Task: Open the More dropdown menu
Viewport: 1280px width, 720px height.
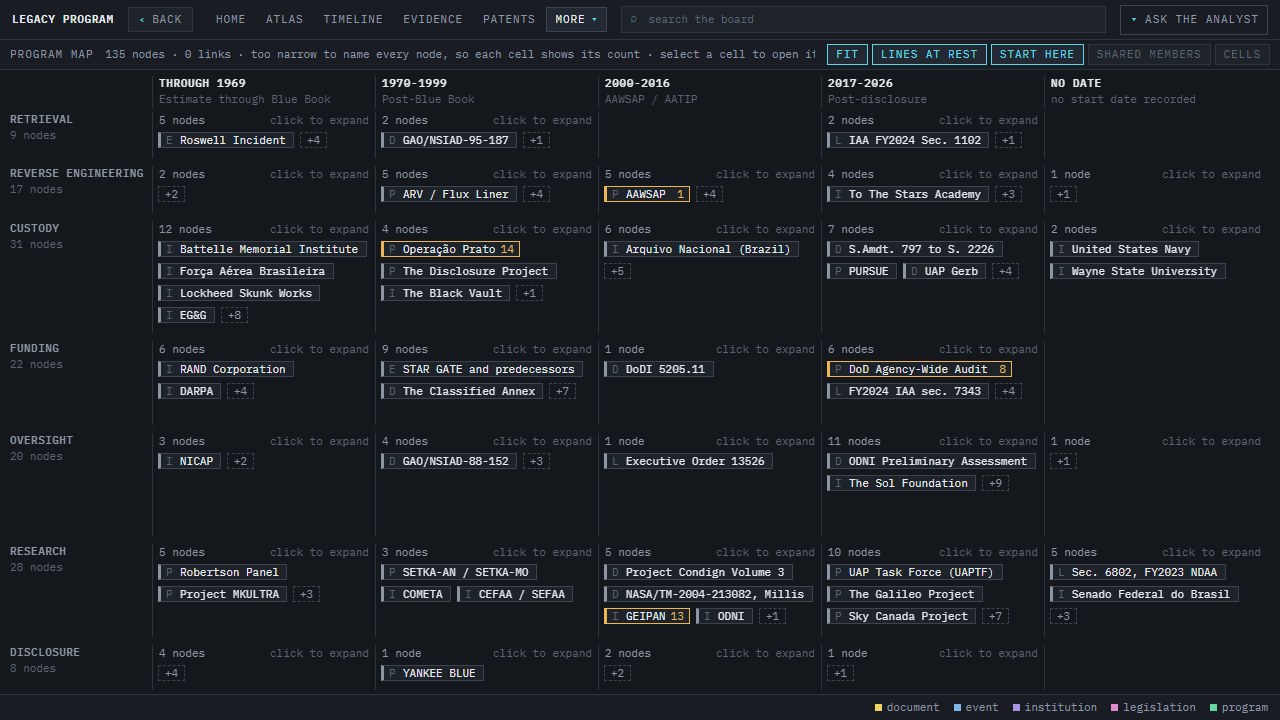Action: click(x=576, y=19)
